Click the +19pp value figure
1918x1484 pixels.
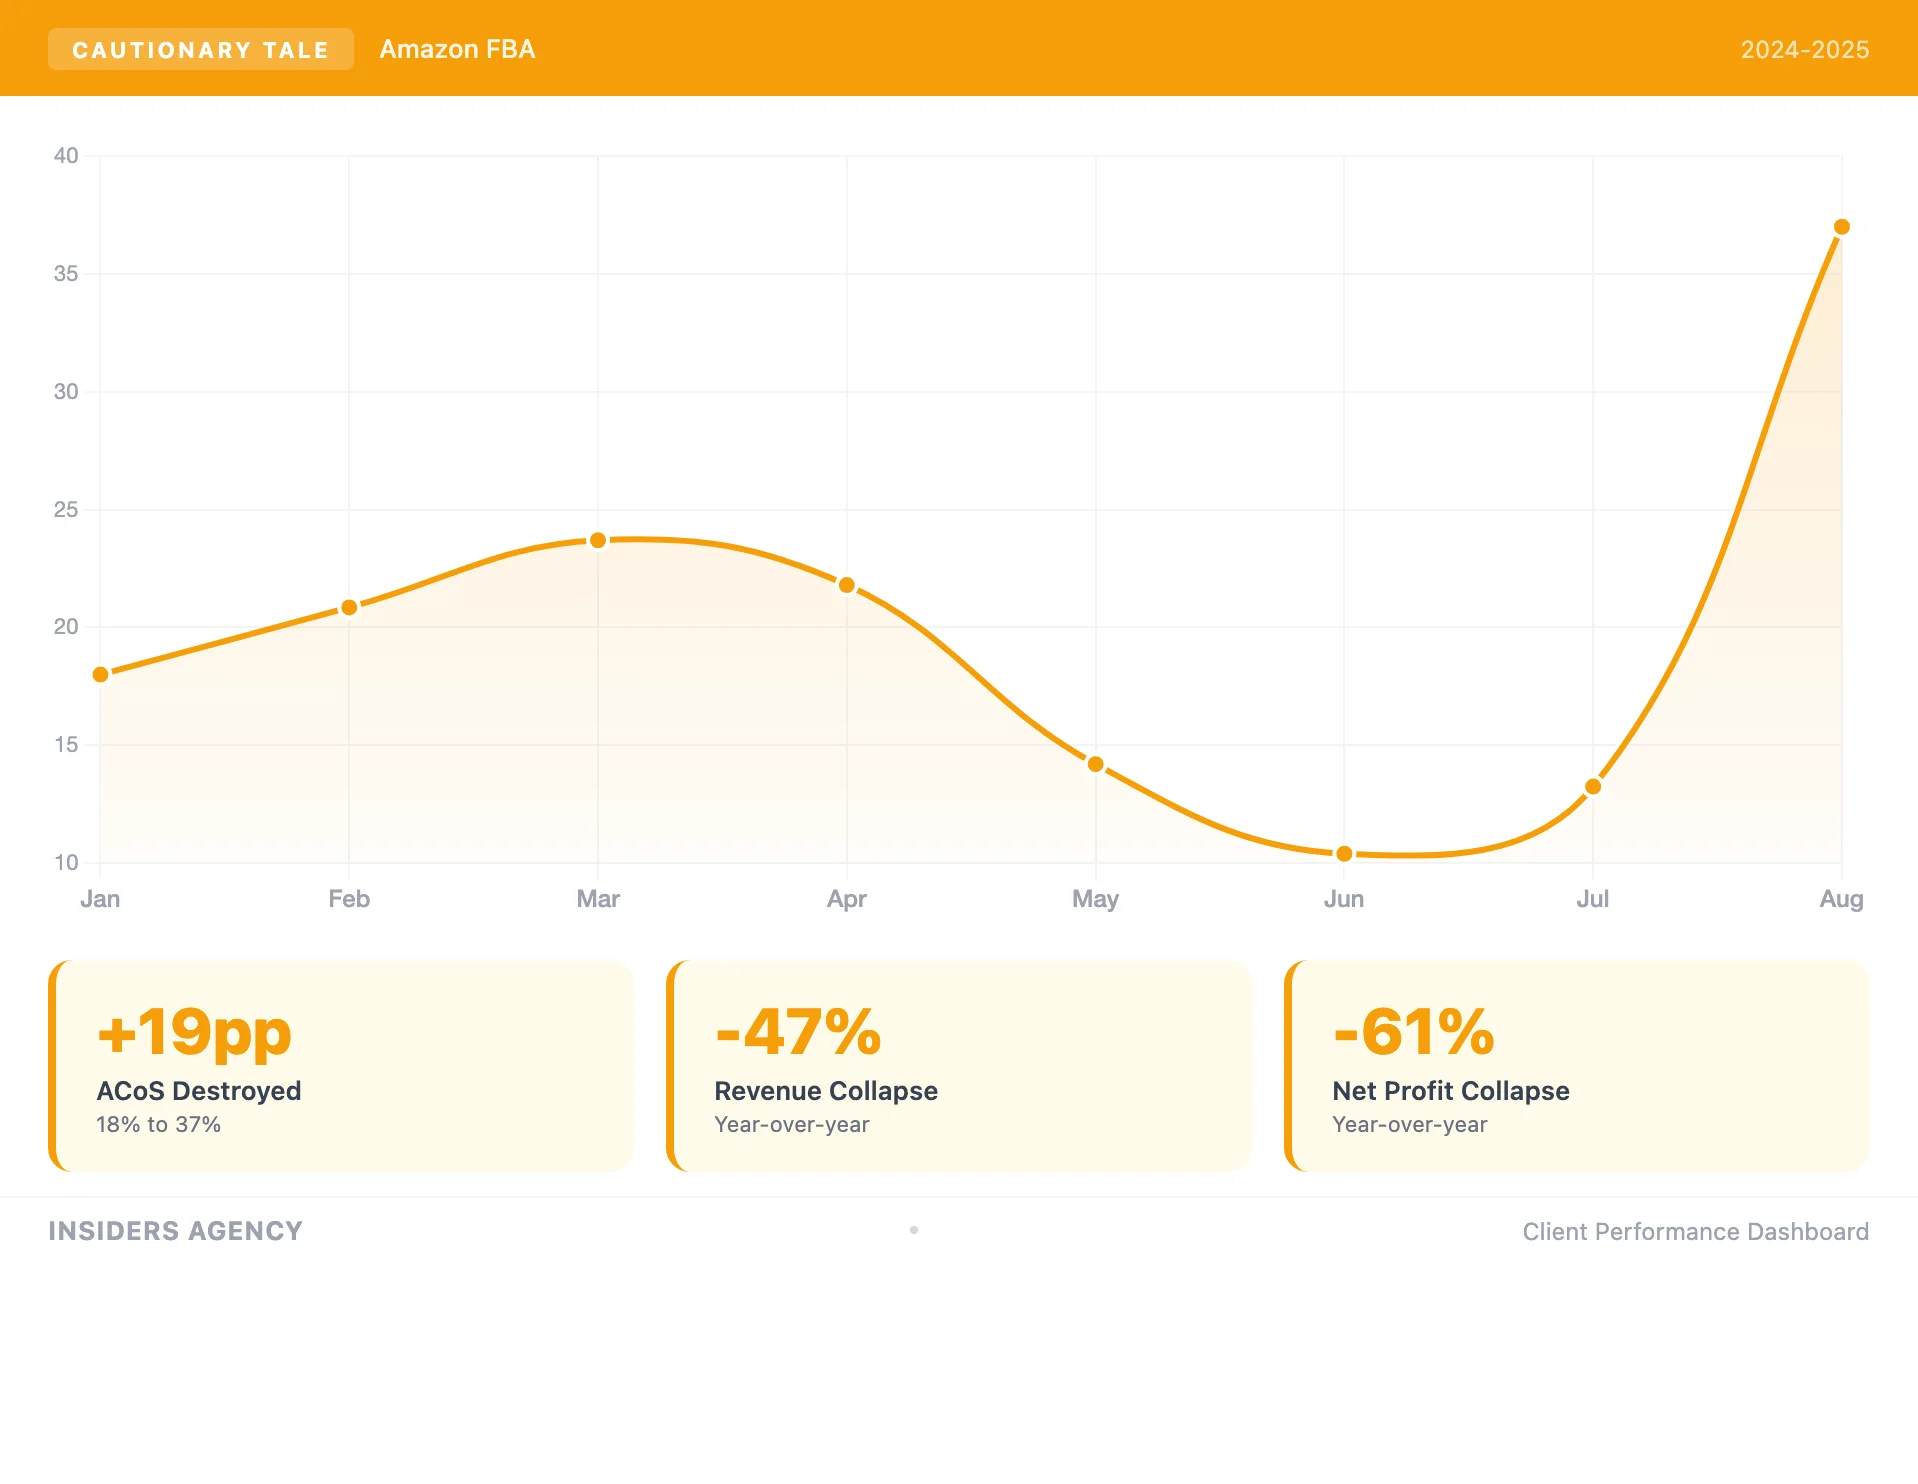coord(194,1032)
